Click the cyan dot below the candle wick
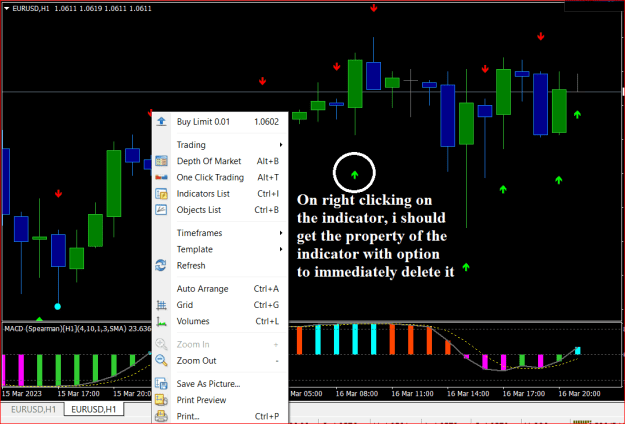Screen dimensions: 625x424 click(58, 306)
